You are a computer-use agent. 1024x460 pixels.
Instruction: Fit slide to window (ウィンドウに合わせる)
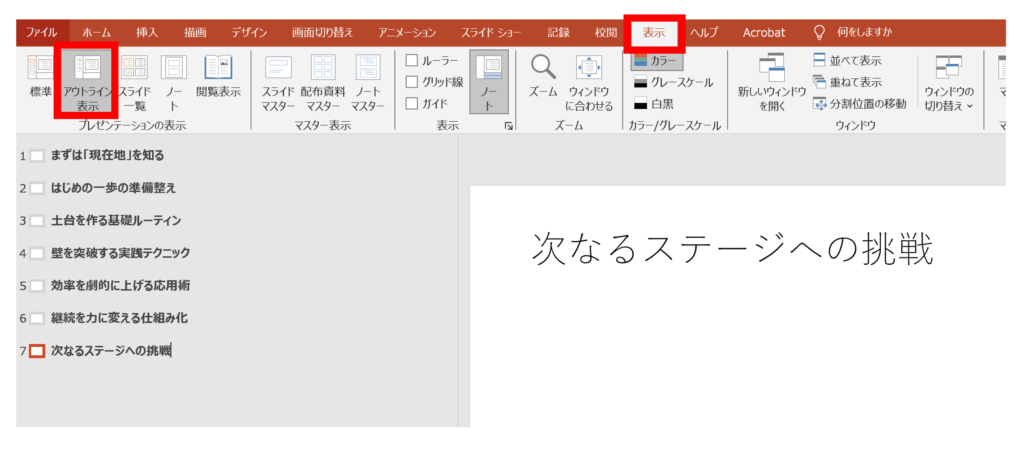[589, 82]
